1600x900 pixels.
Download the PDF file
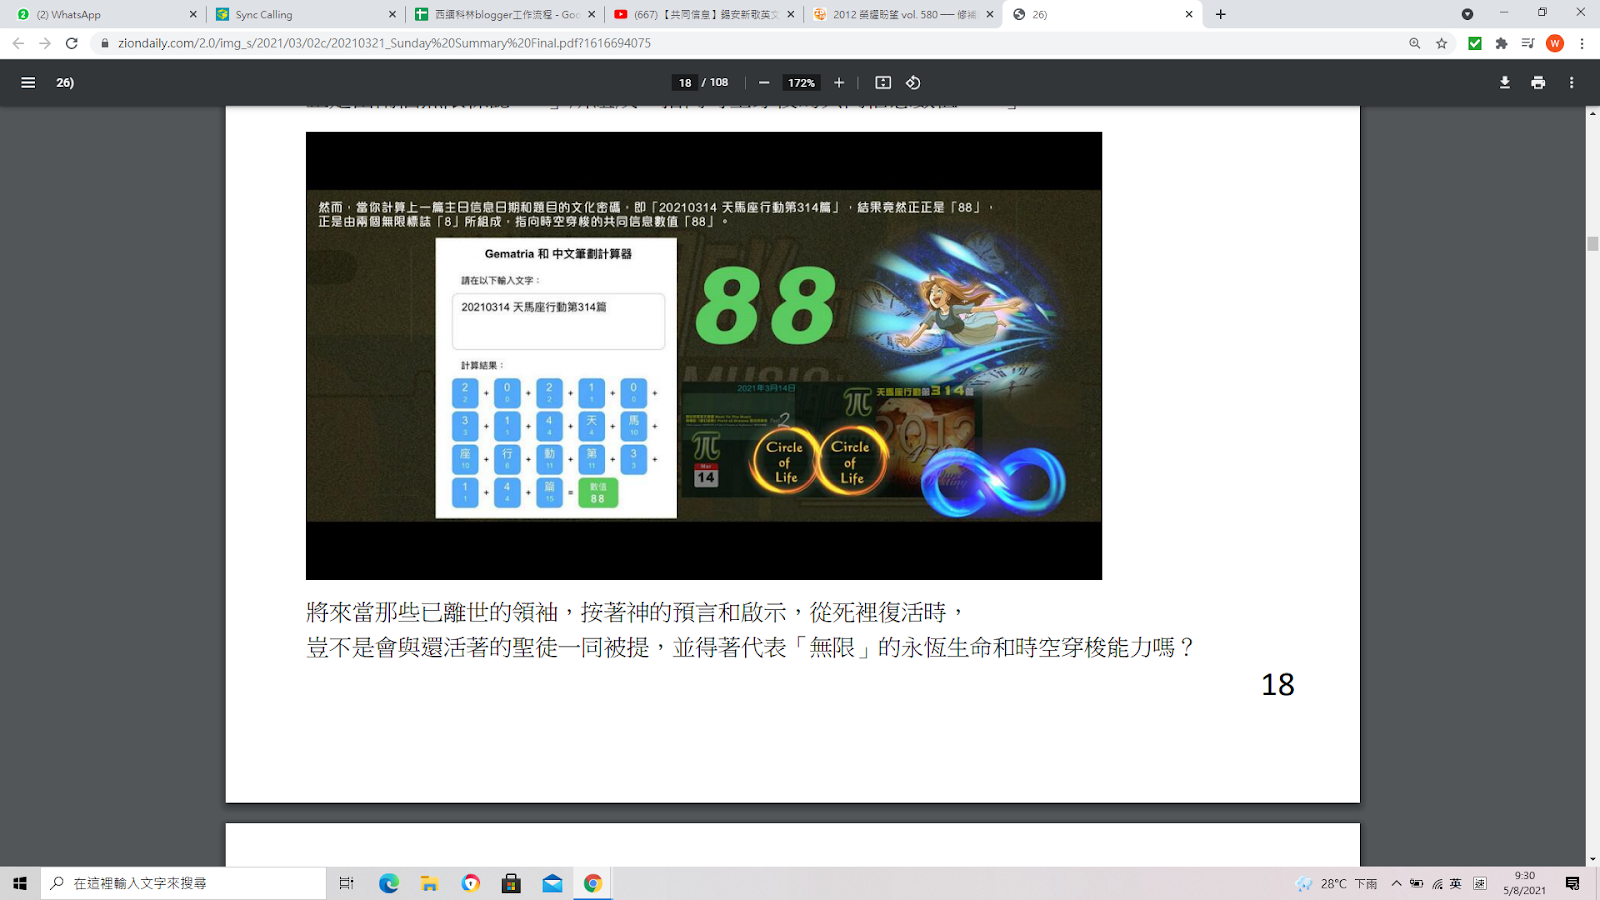[1505, 83]
